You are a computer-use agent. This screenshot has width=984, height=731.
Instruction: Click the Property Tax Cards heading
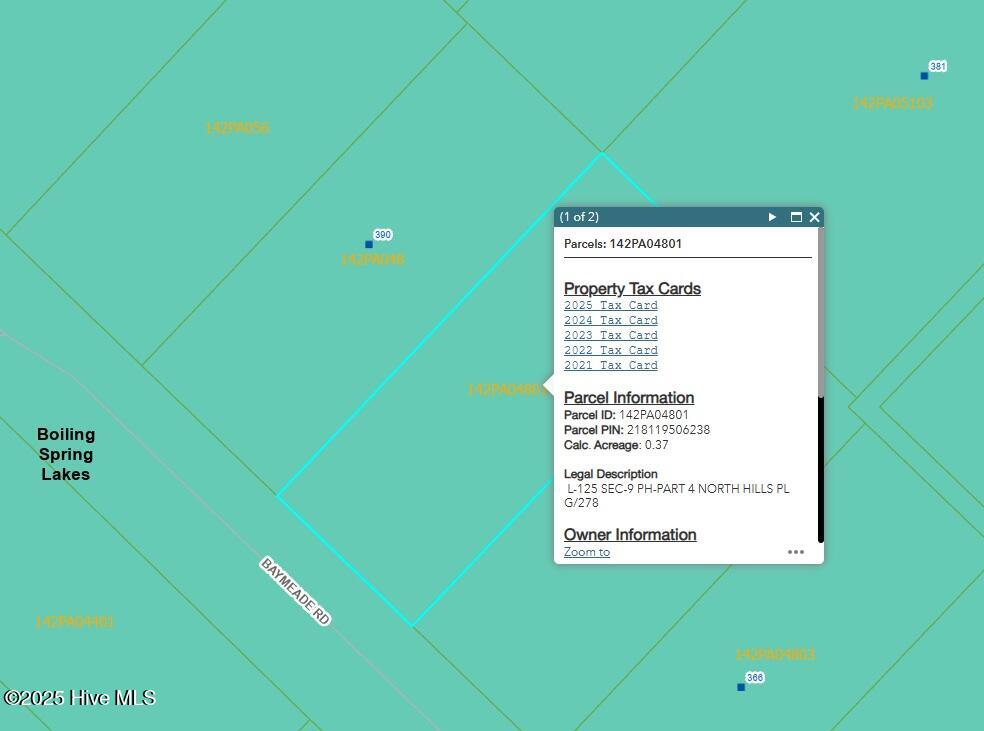[x=632, y=289]
